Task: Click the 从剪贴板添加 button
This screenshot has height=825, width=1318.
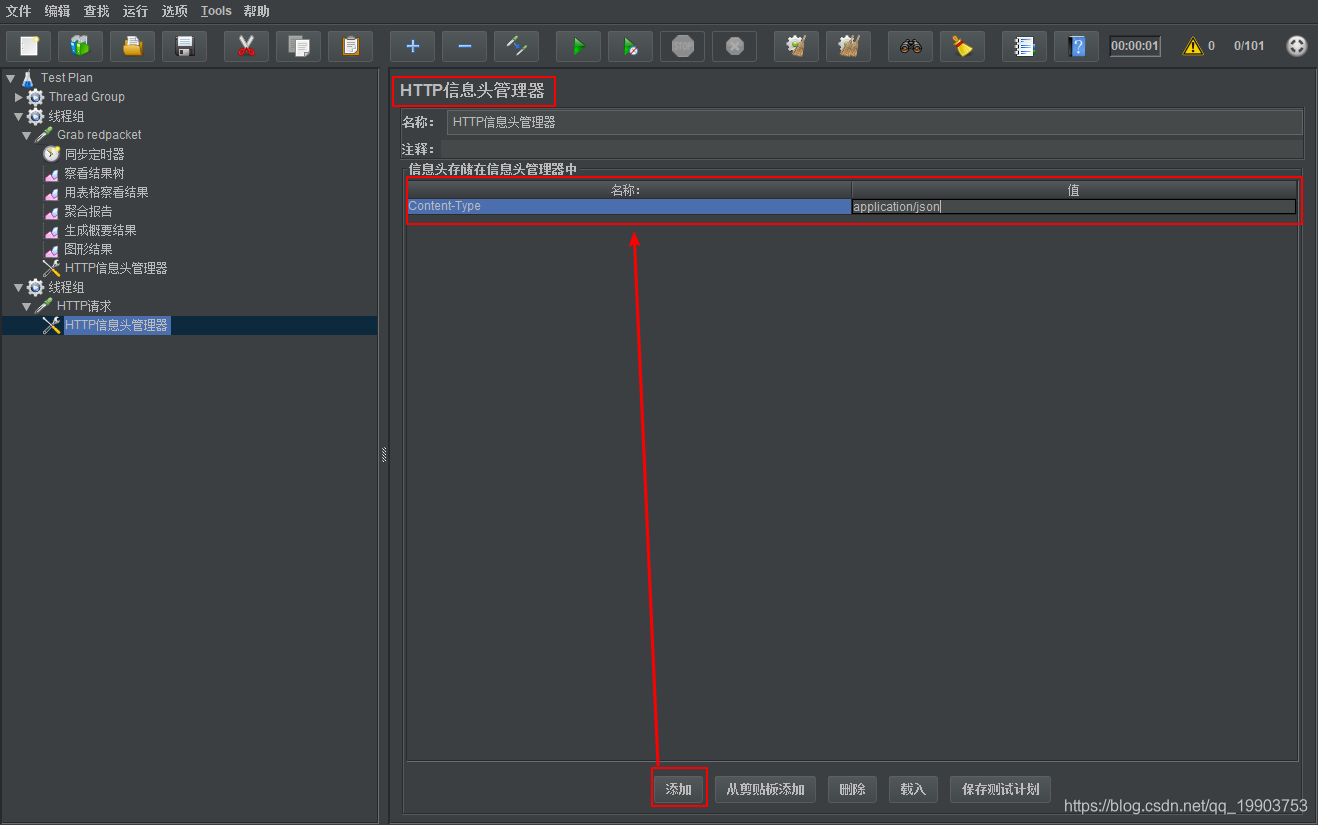Action: [x=765, y=789]
